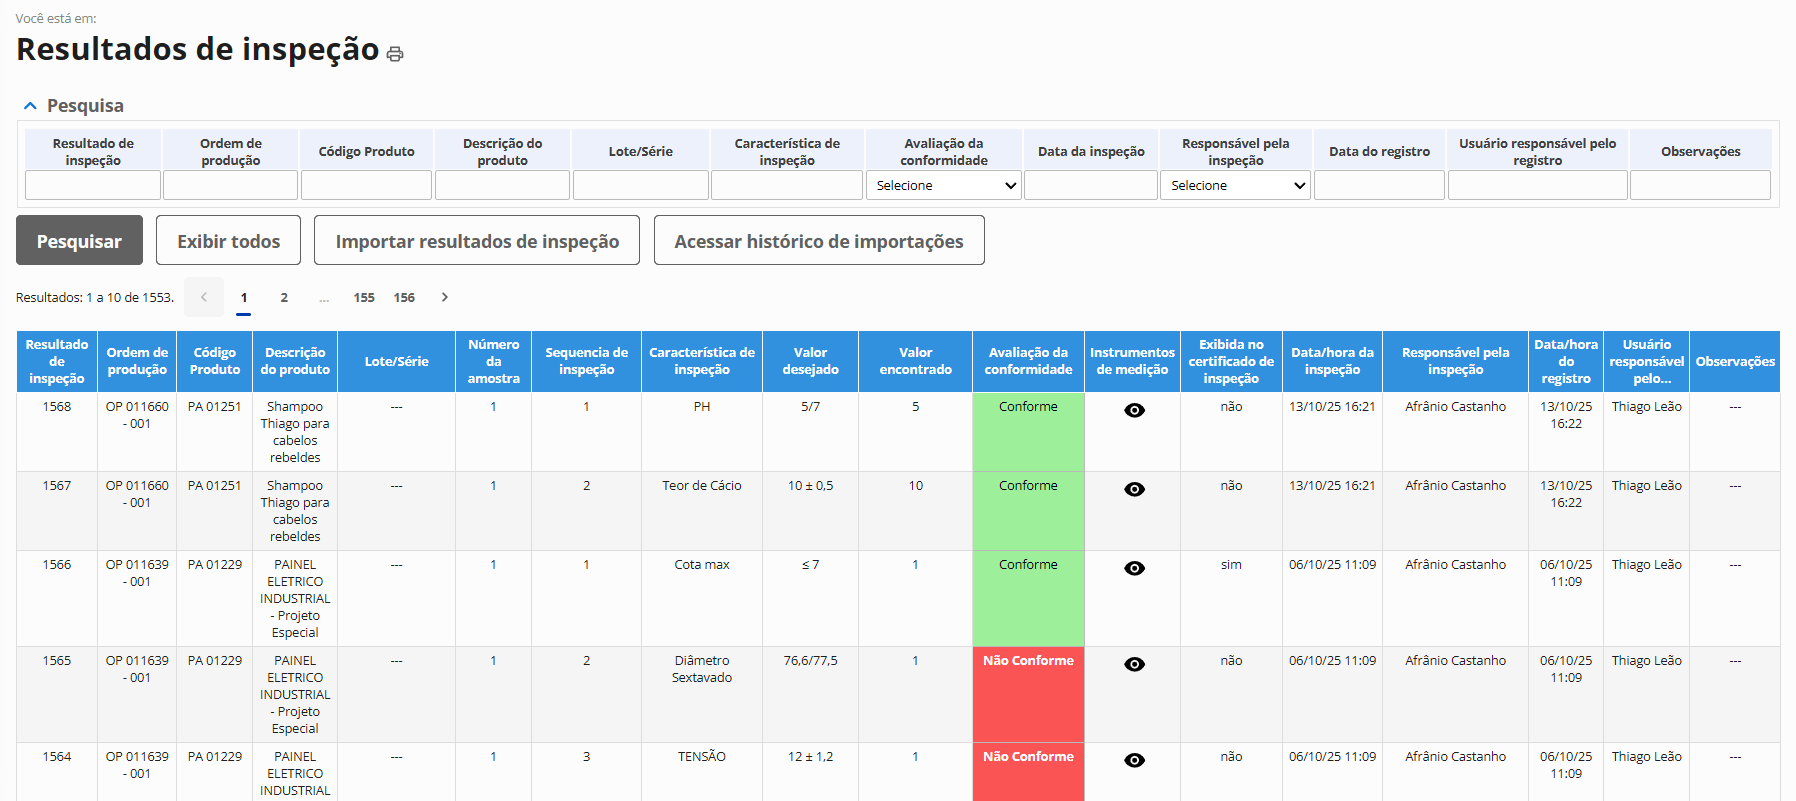
Task: Show measuring instruments for result 1566
Action: point(1134,568)
